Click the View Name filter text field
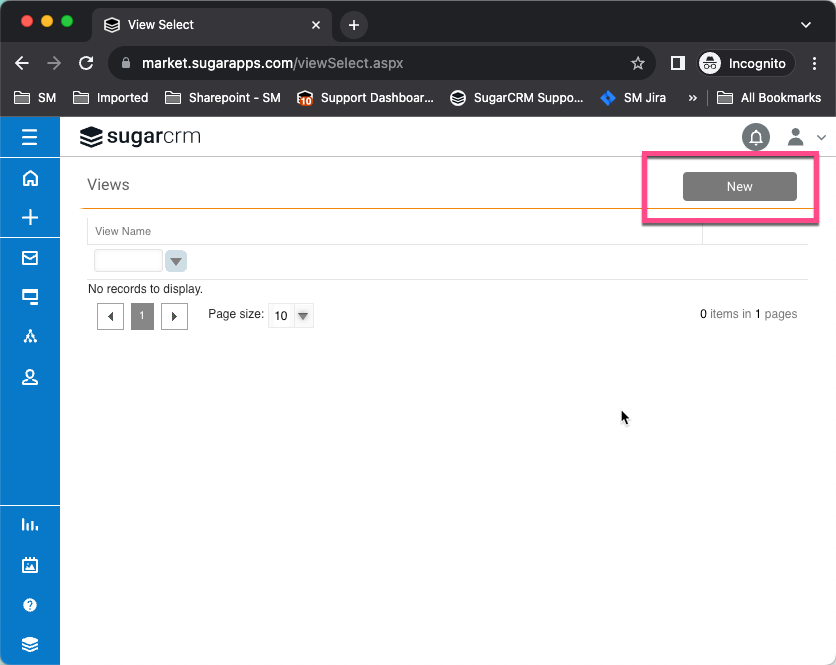Viewport: 836px width, 665px height. click(128, 262)
